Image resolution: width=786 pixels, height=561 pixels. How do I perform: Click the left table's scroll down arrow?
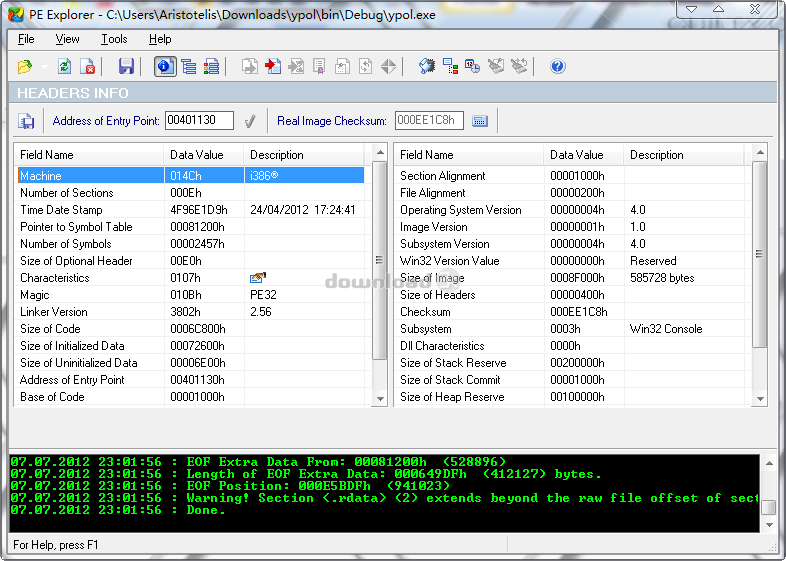click(380, 399)
